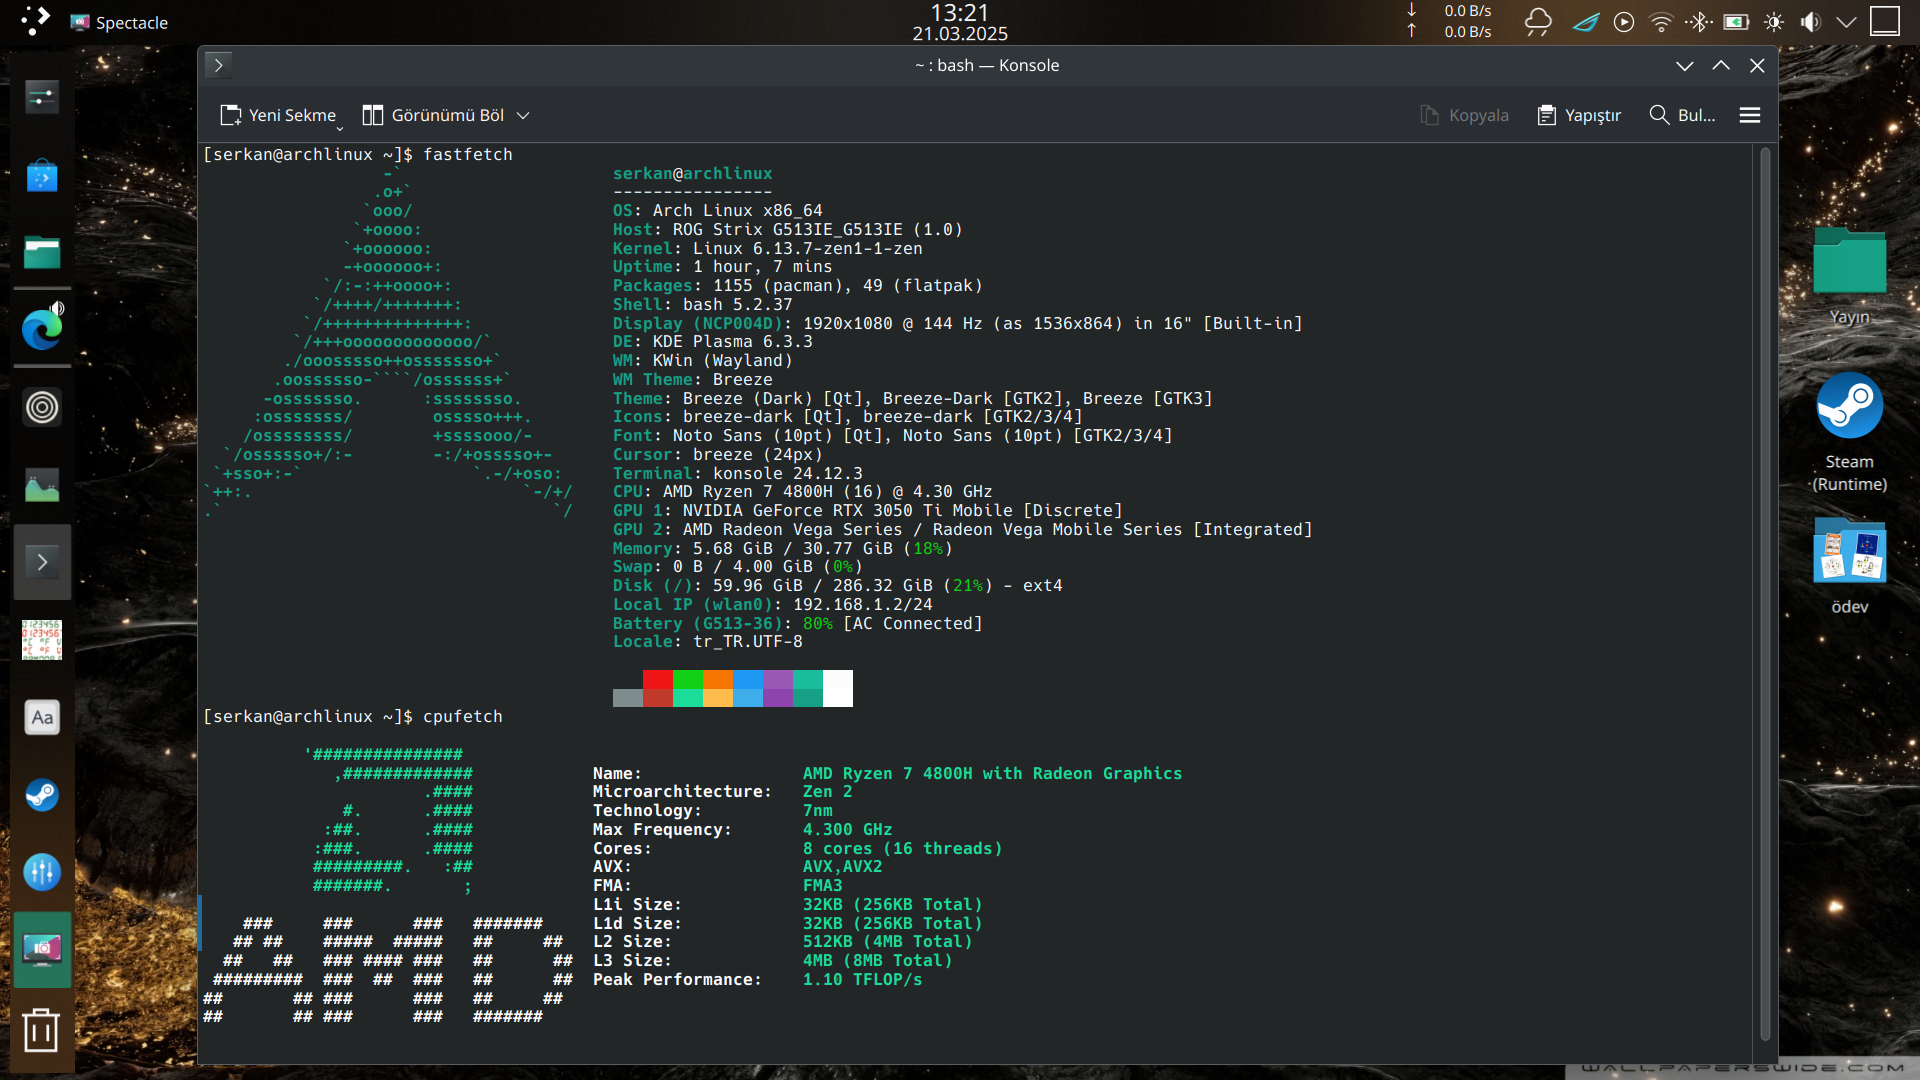
Task: Click the "Kernel: Linux 6.13.7-zen1-1-zen" line
Action: [x=768, y=248]
